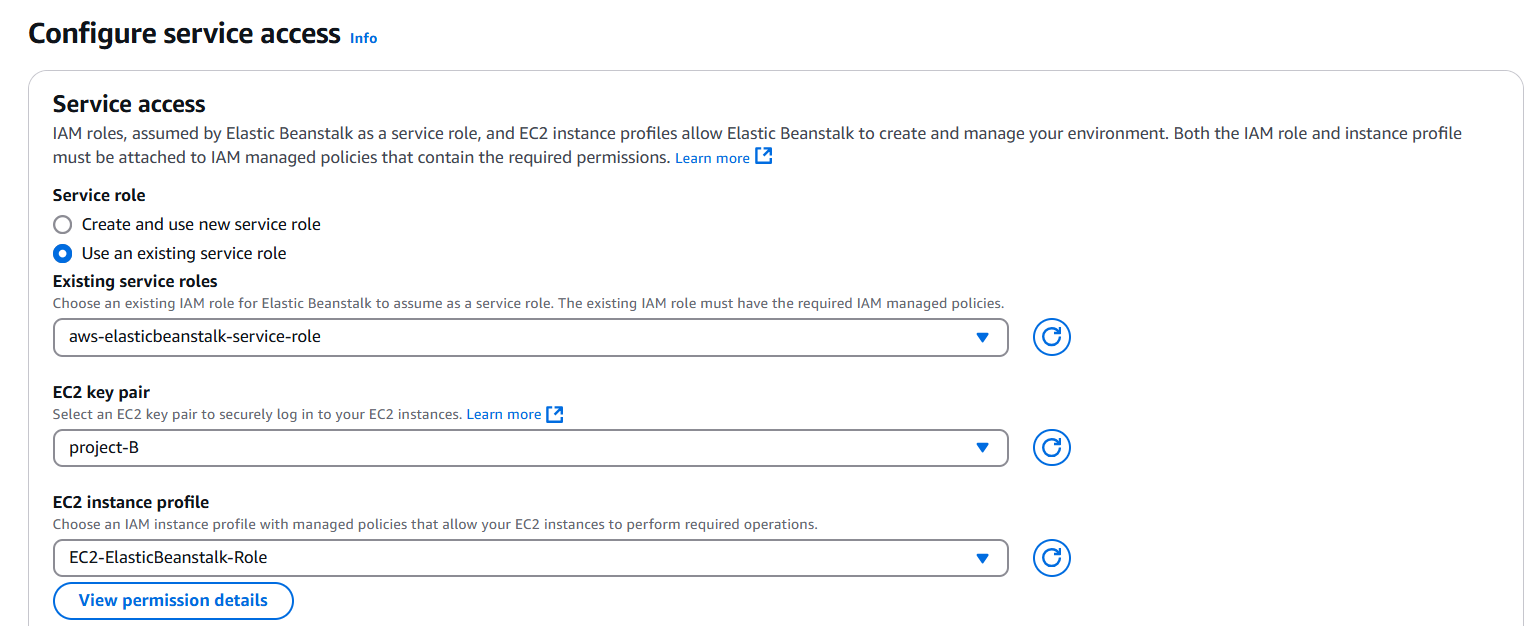This screenshot has width=1531, height=626.
Task: Refresh the existing service roles list
Action: (1051, 337)
